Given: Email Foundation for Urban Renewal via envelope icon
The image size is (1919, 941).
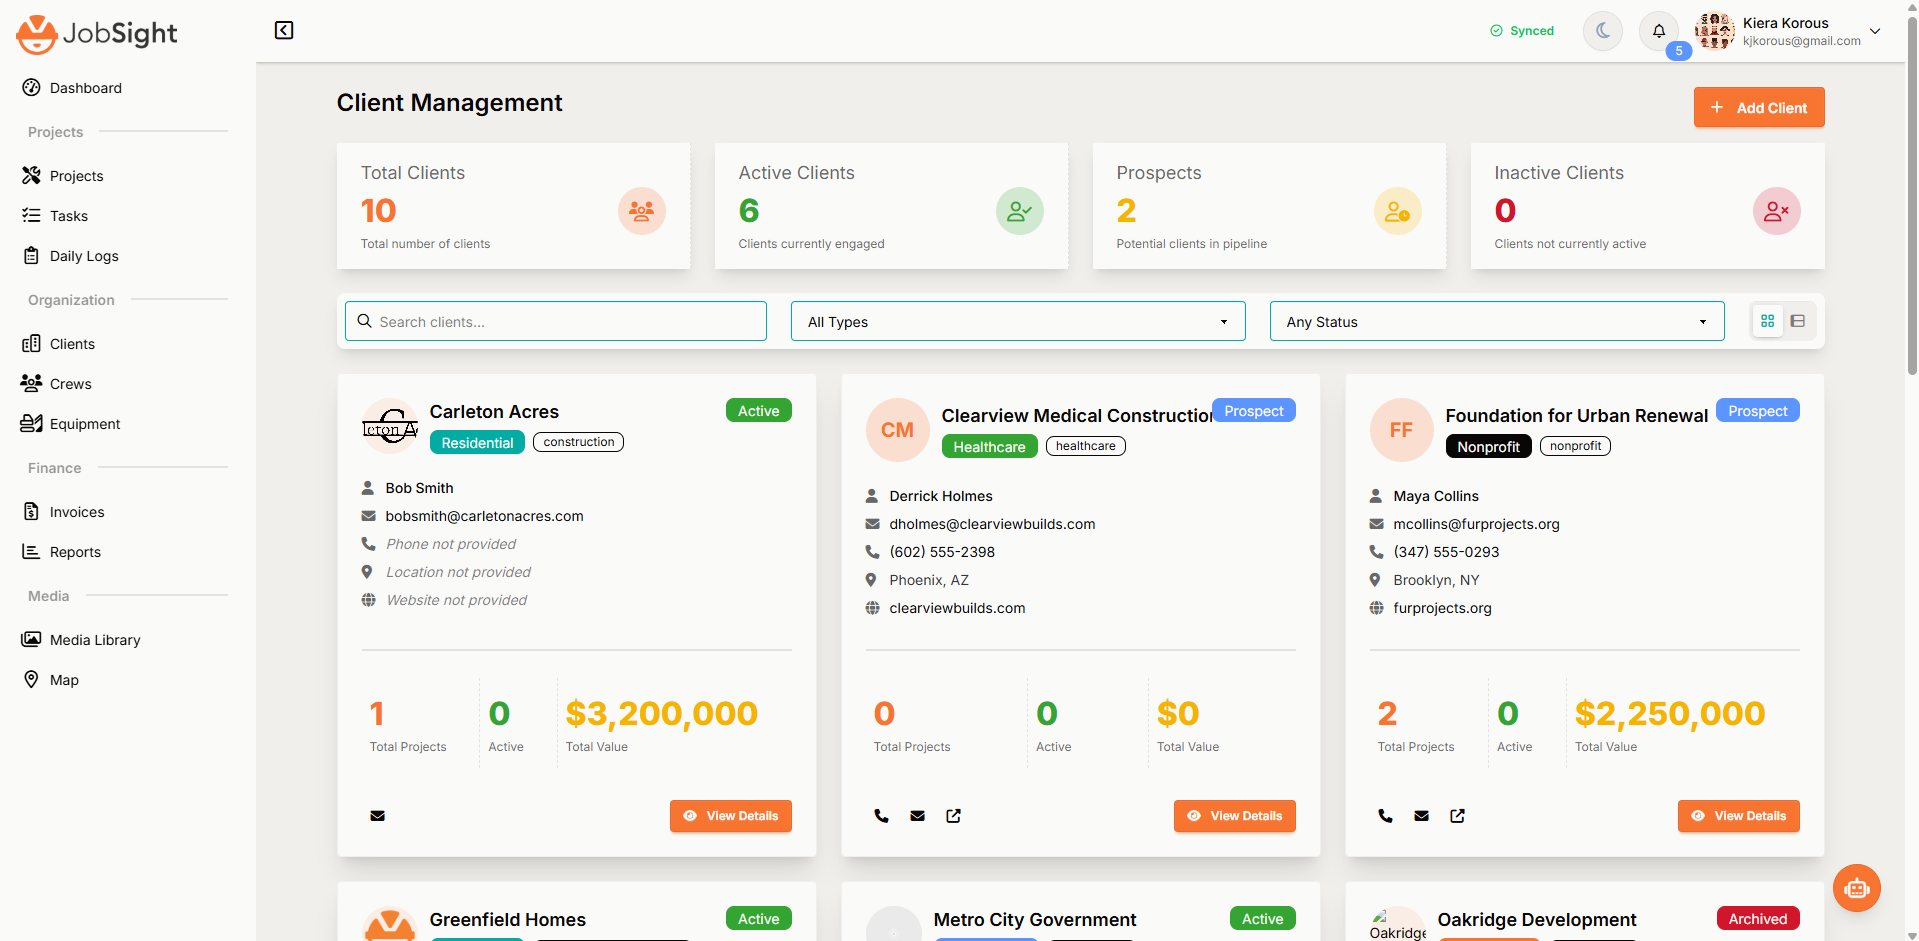Looking at the screenshot, I should pos(1421,816).
